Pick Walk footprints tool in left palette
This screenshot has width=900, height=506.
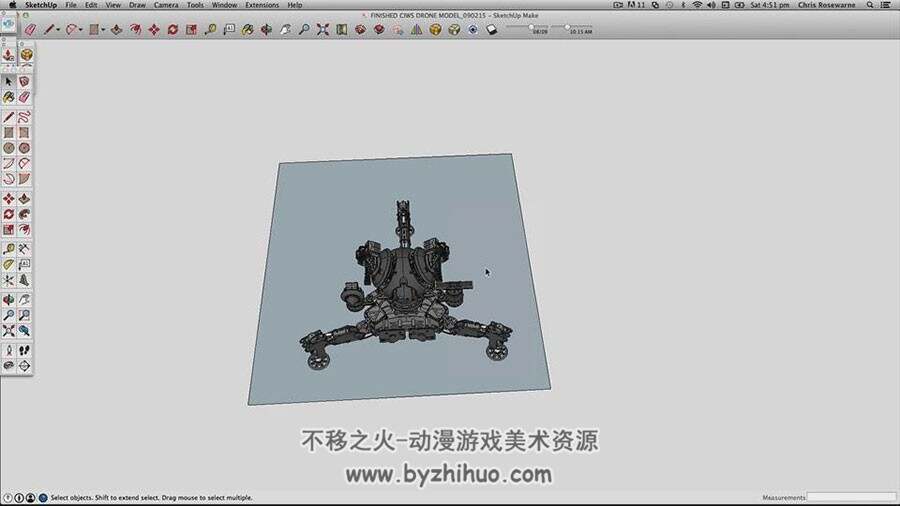coord(24,351)
